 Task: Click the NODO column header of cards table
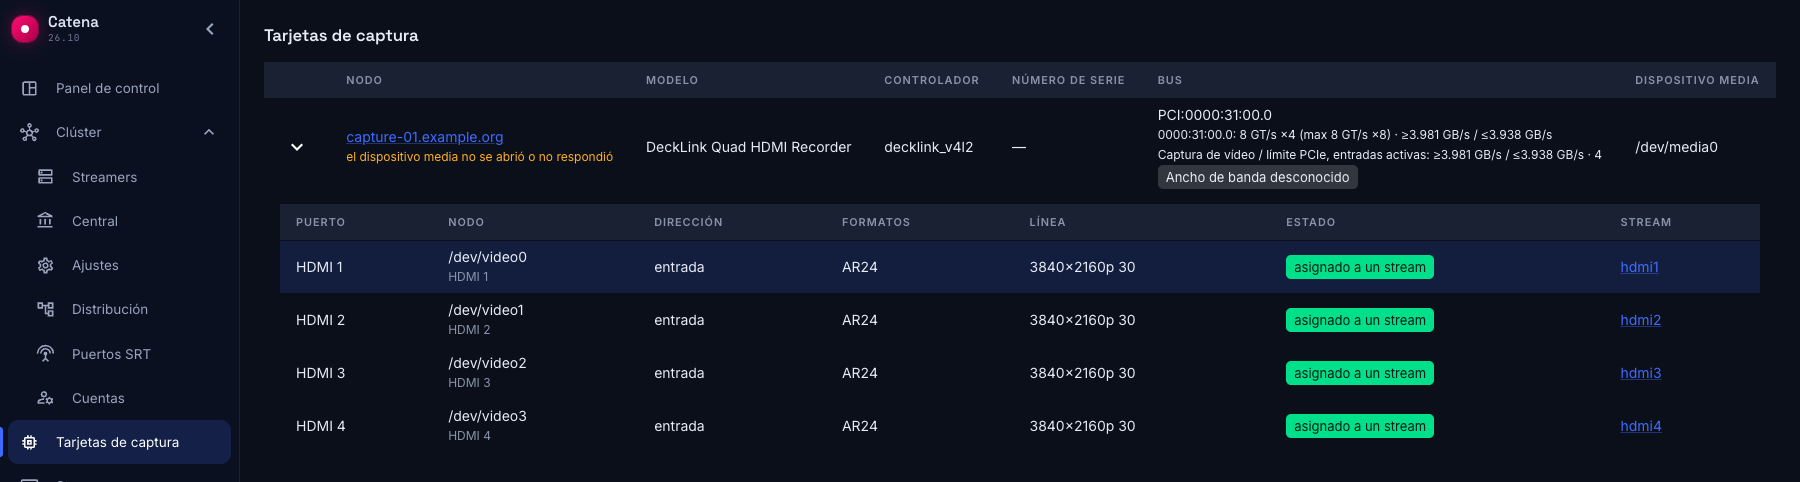(x=364, y=80)
